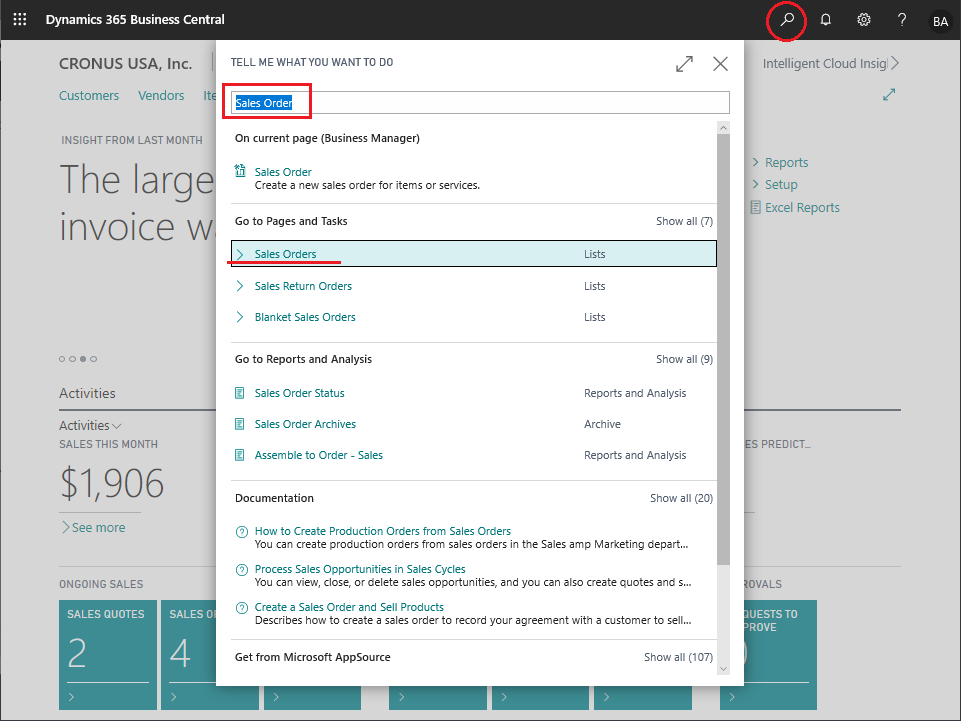
Task: Click the results list scrollbar thumb
Action: (723, 349)
